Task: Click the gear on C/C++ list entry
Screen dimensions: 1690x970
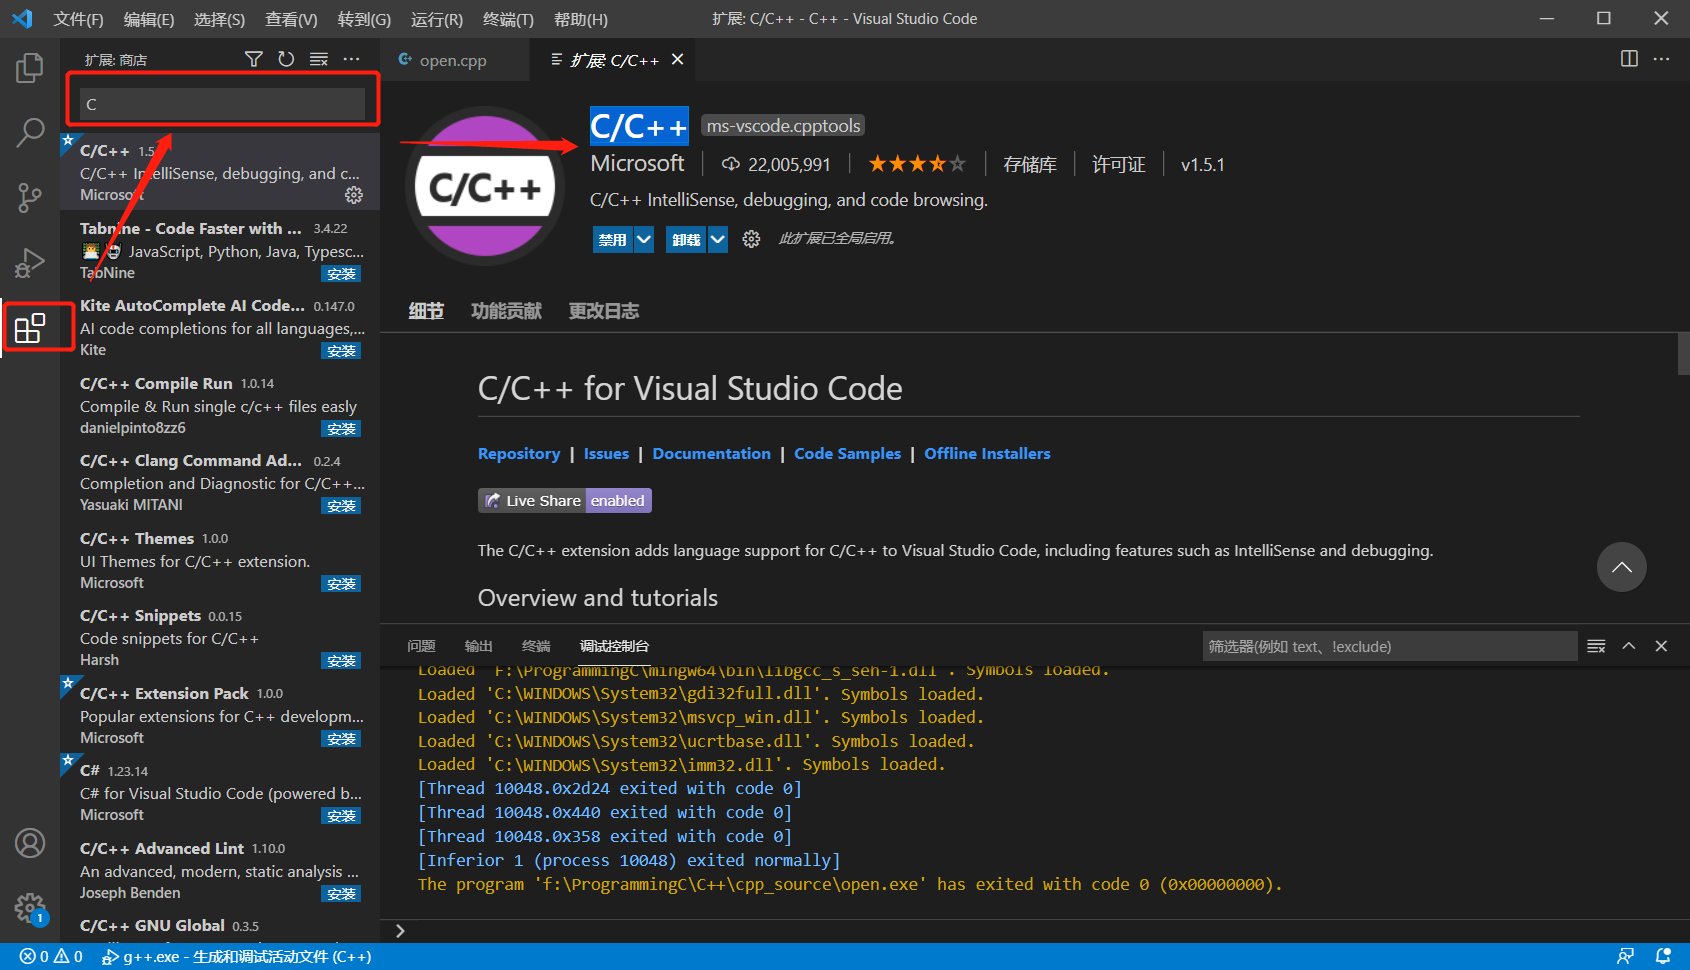Action: (354, 195)
